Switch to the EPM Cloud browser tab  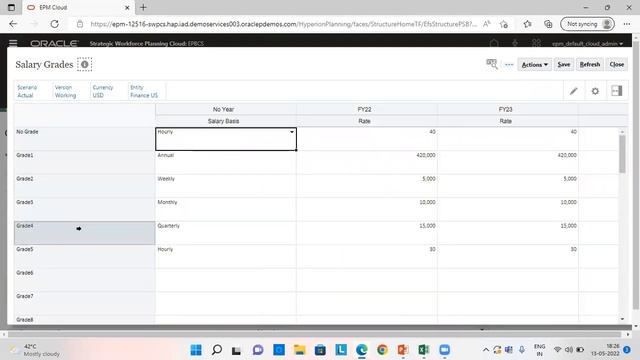click(x=78, y=7)
